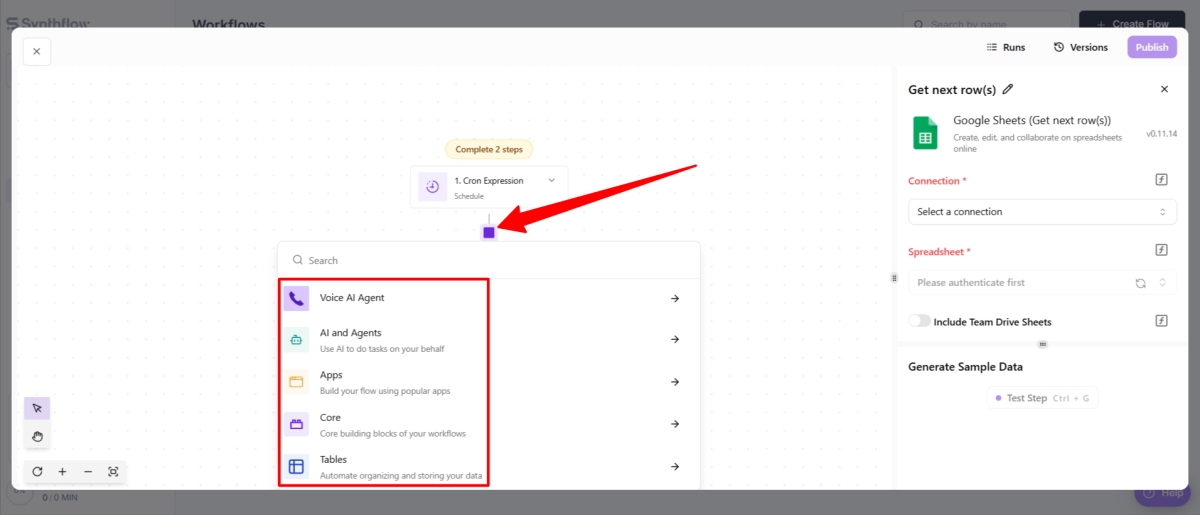Click the fit-to-view canvas icon
Image resolution: width=1200 pixels, height=515 pixels.
[113, 471]
